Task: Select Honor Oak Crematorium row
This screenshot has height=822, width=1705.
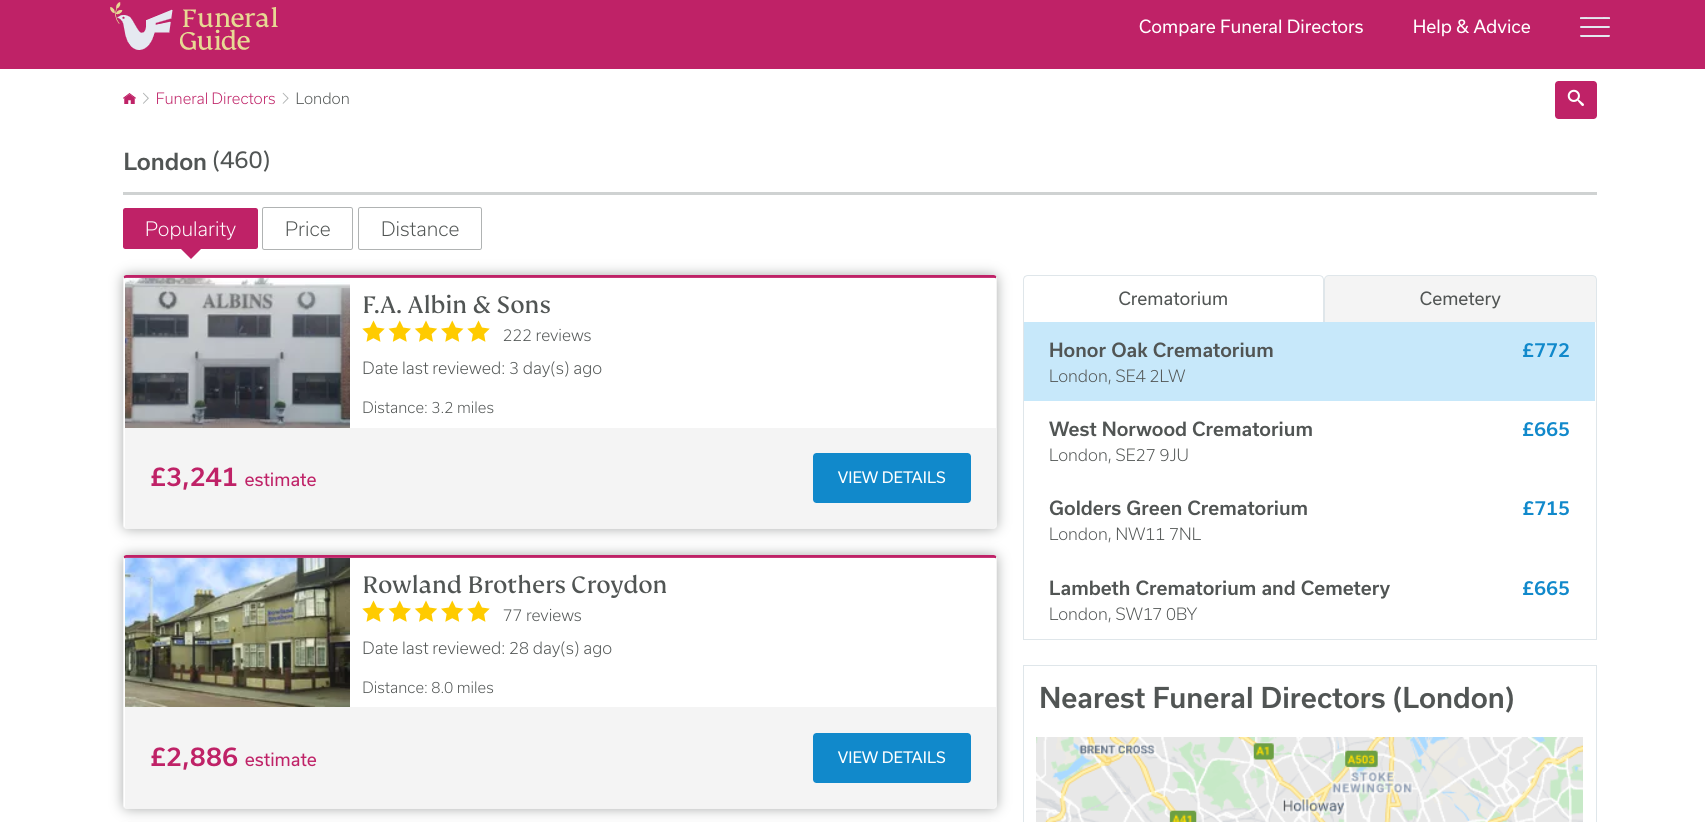Action: click(1309, 362)
